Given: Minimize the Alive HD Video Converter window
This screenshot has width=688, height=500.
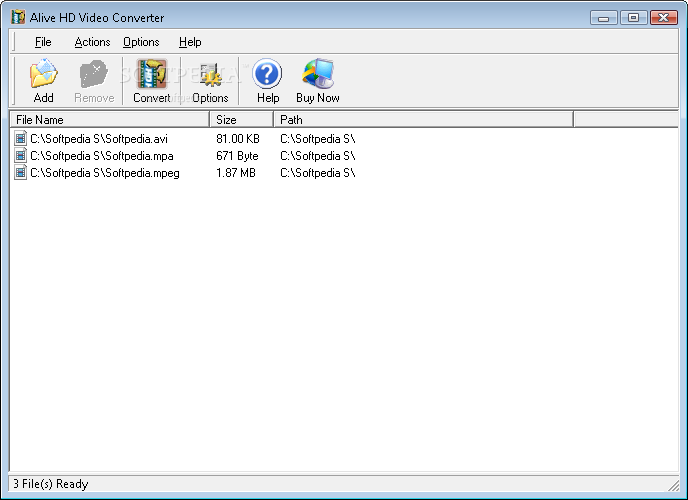Looking at the screenshot, I should pos(604,18).
